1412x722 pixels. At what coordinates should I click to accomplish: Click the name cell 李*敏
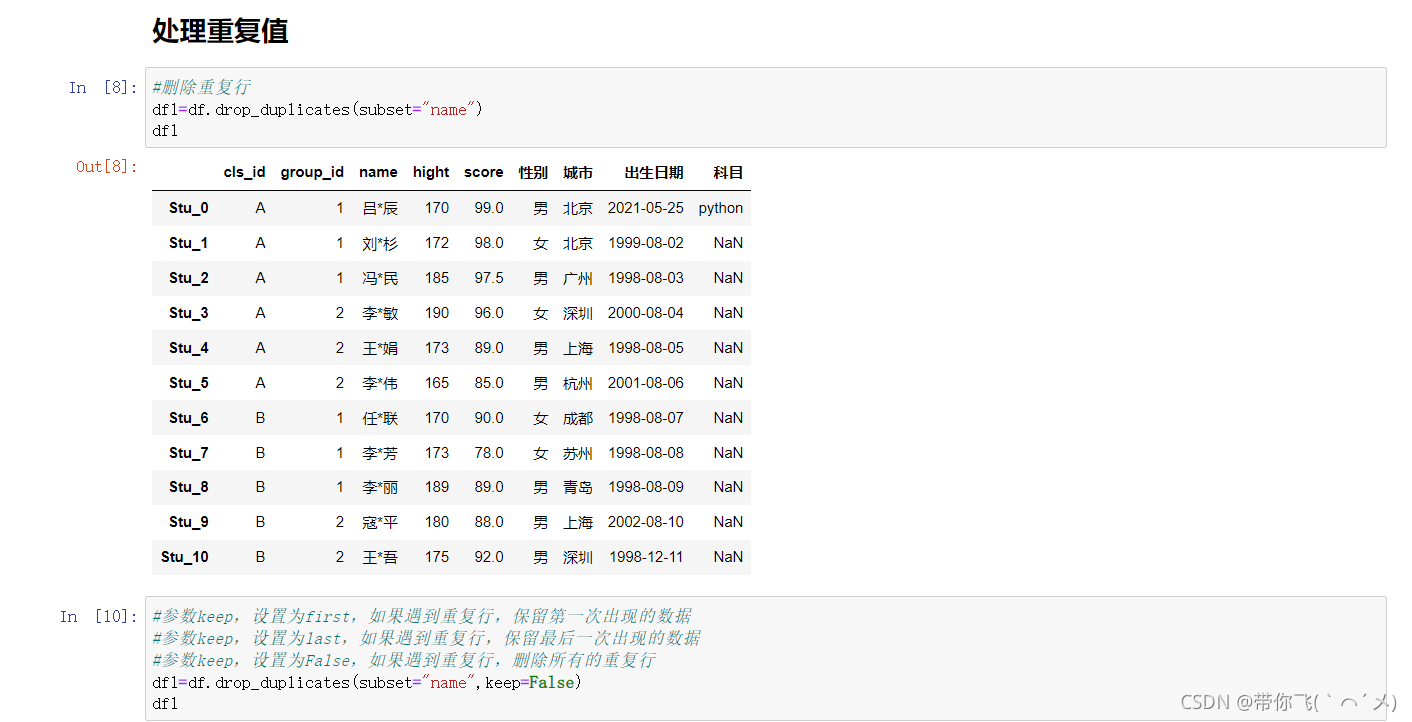click(x=380, y=313)
